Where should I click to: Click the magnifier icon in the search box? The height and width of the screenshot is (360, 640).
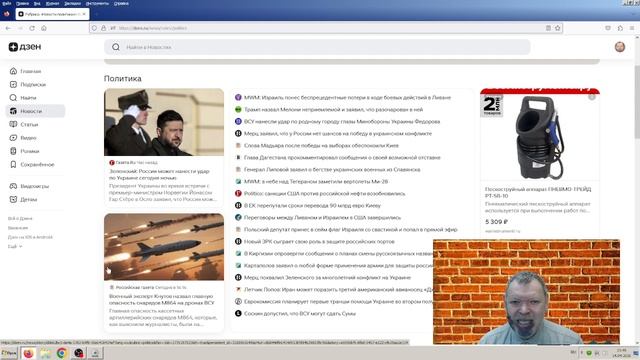pyautogui.click(x=116, y=47)
